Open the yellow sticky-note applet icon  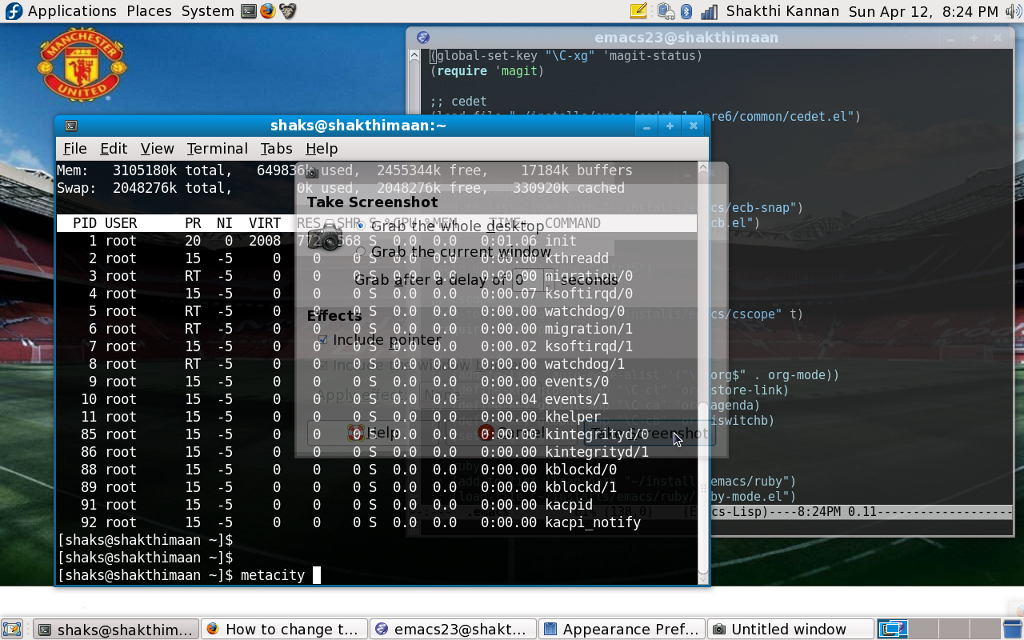(x=638, y=11)
